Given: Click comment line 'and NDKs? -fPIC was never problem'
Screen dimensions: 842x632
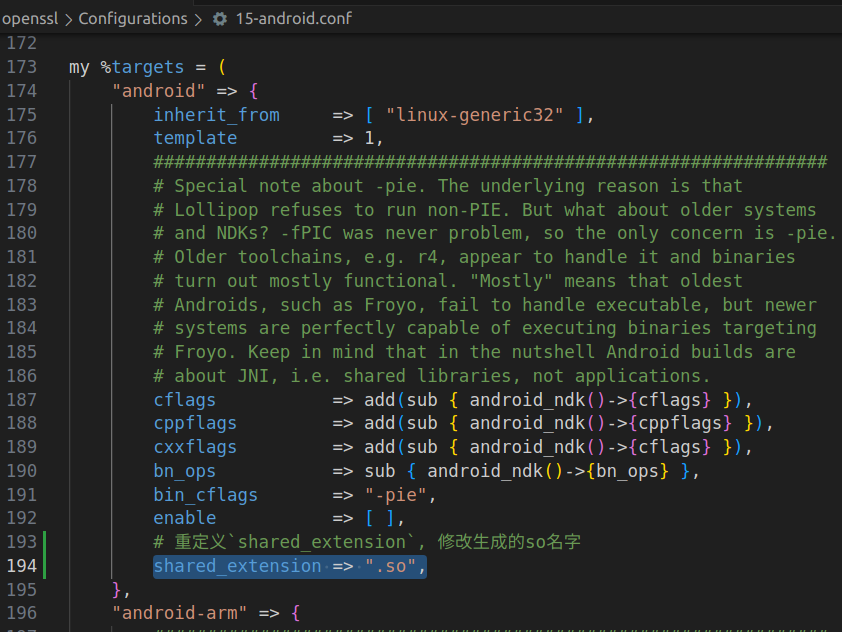Looking at the screenshot, I should tap(495, 233).
